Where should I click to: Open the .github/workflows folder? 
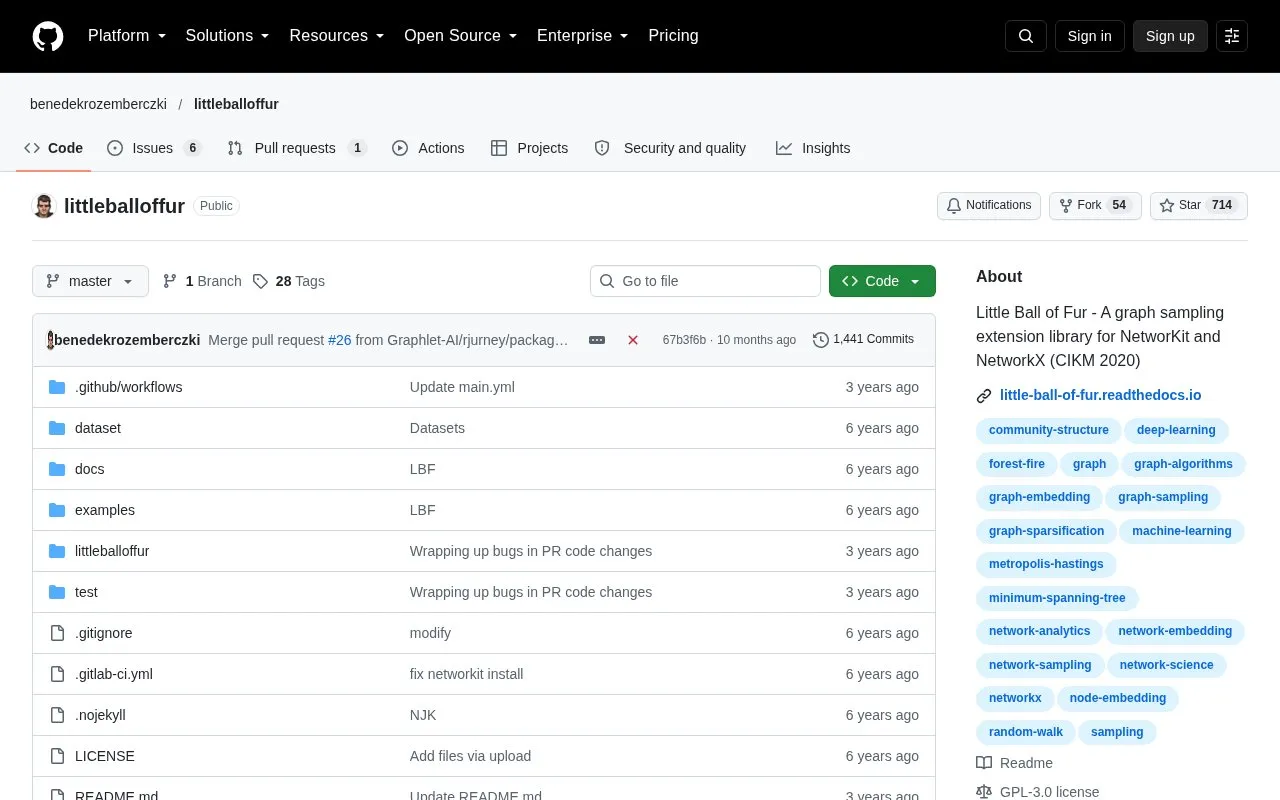(128, 387)
